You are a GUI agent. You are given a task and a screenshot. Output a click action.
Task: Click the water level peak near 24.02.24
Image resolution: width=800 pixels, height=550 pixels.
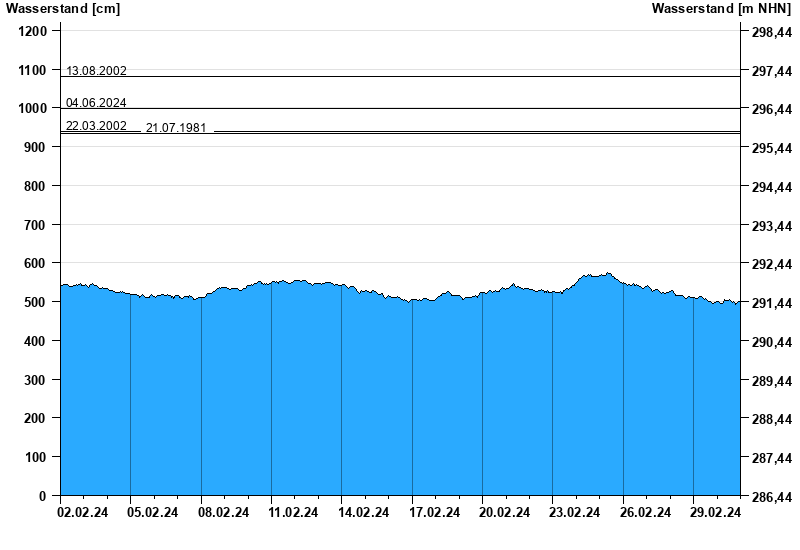606,274
